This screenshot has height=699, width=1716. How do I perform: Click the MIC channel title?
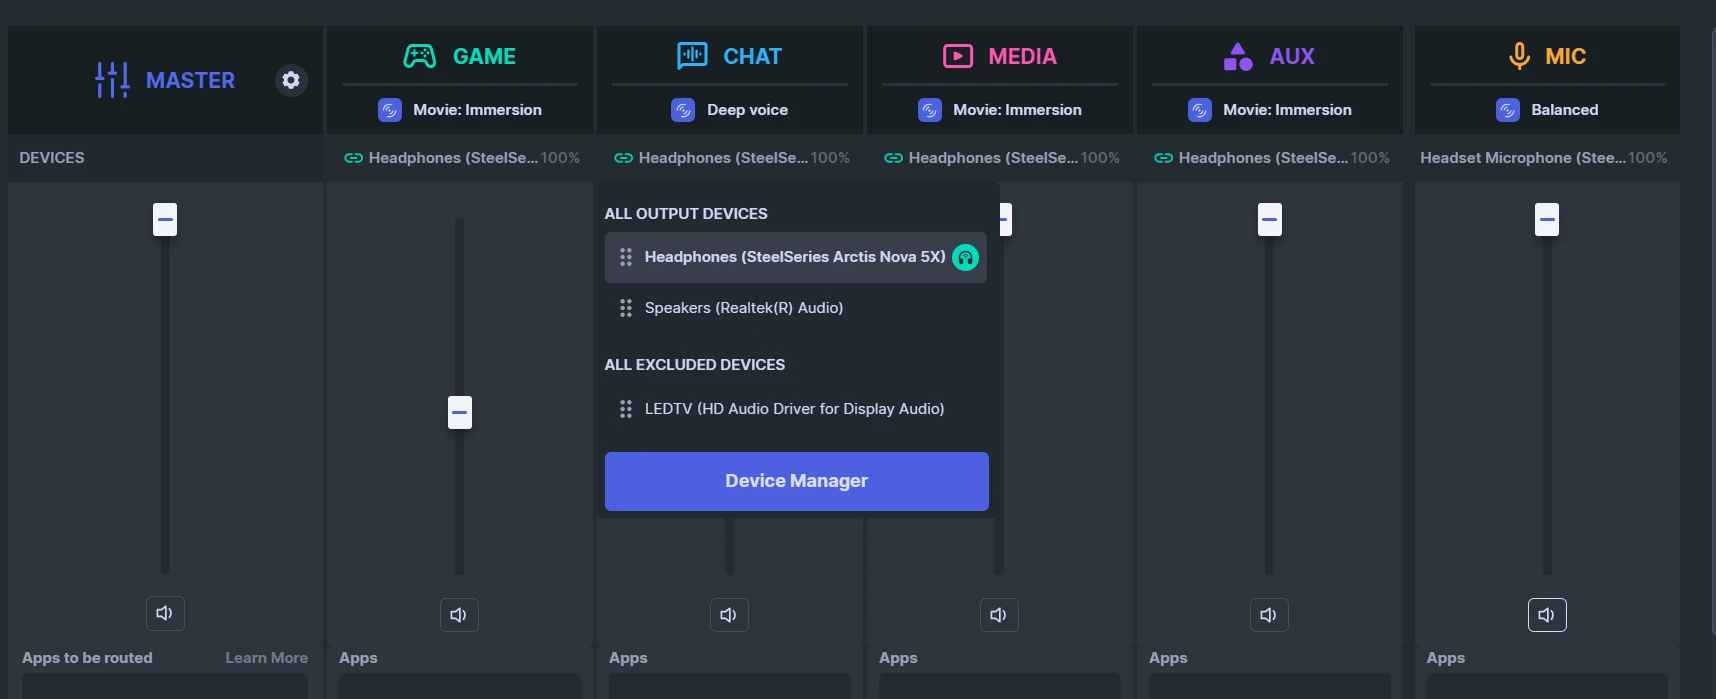pyautogui.click(x=1565, y=56)
